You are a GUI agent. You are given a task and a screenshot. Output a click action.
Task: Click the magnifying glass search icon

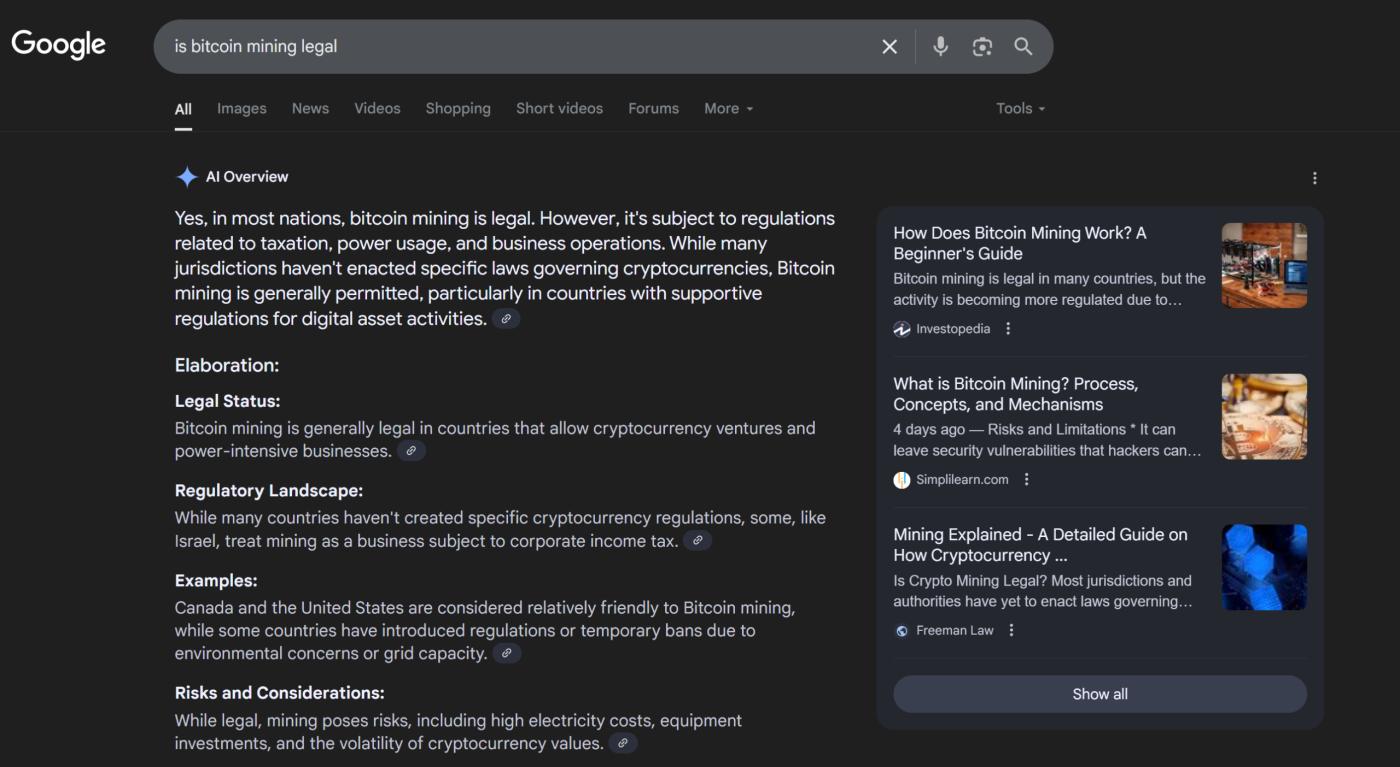1023,47
